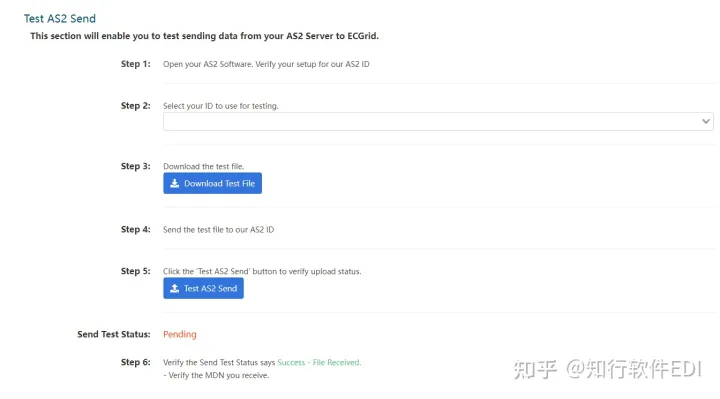This screenshot has width=720, height=399.
Task: Click 'Send the test file to our AS2 ID' text
Action: [218, 230]
